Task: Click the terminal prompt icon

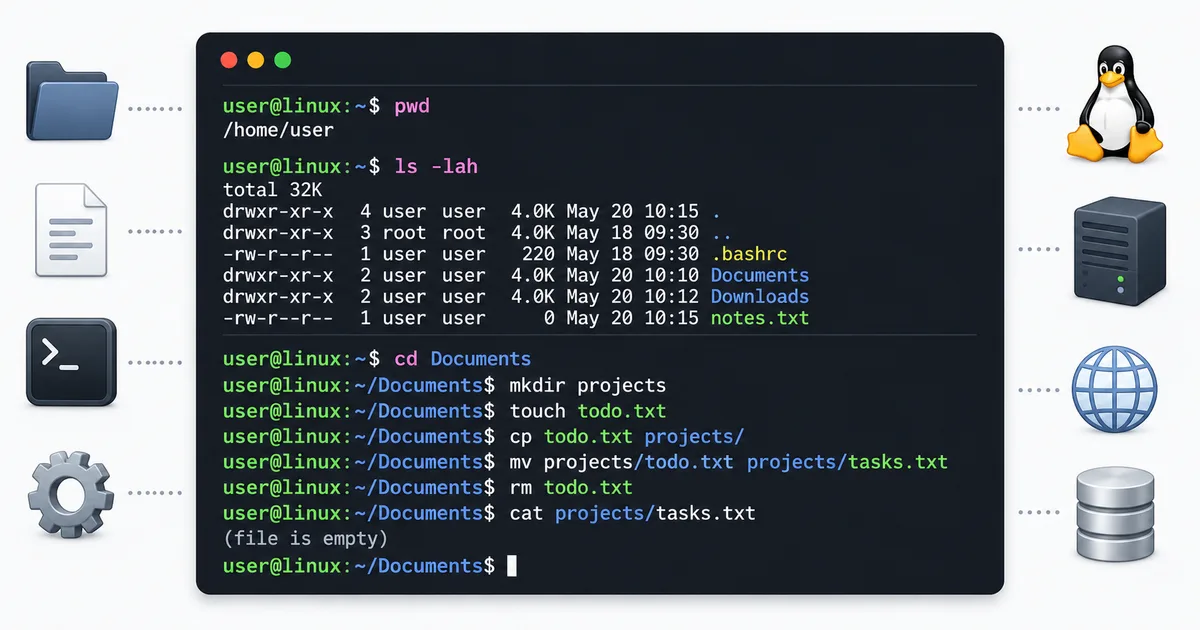Action: pos(72,361)
